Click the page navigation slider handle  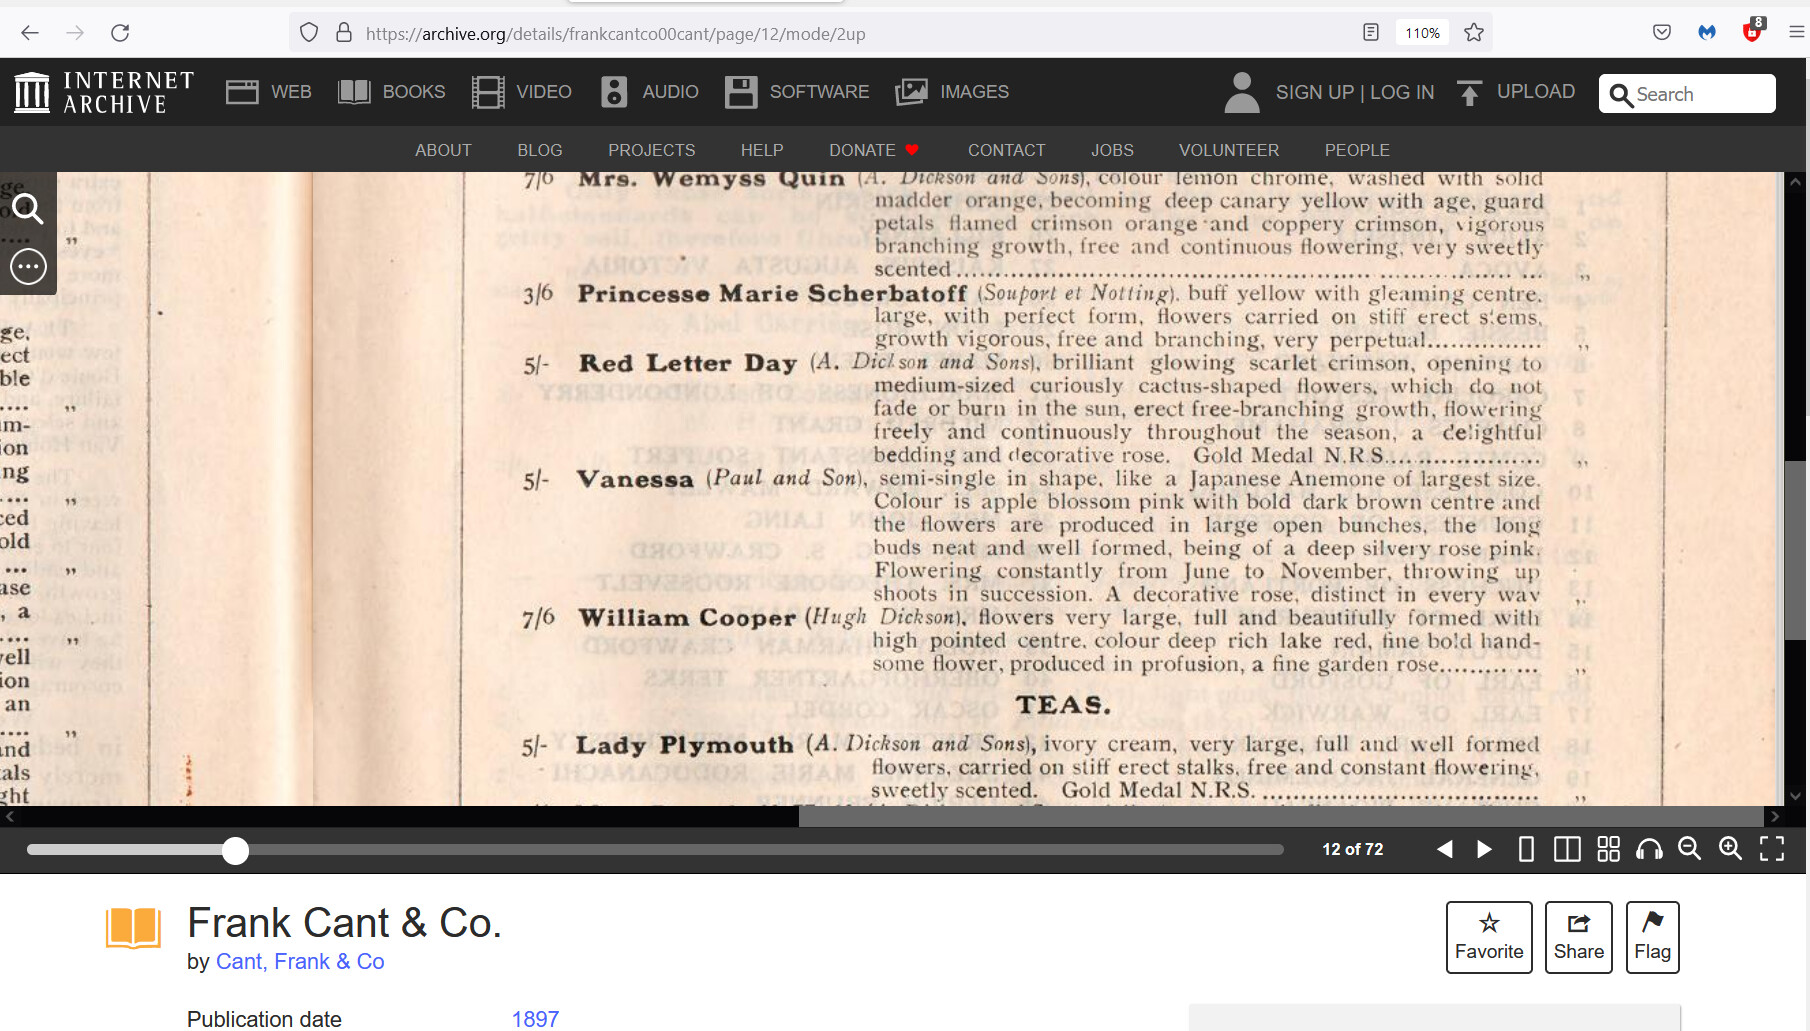[235, 851]
